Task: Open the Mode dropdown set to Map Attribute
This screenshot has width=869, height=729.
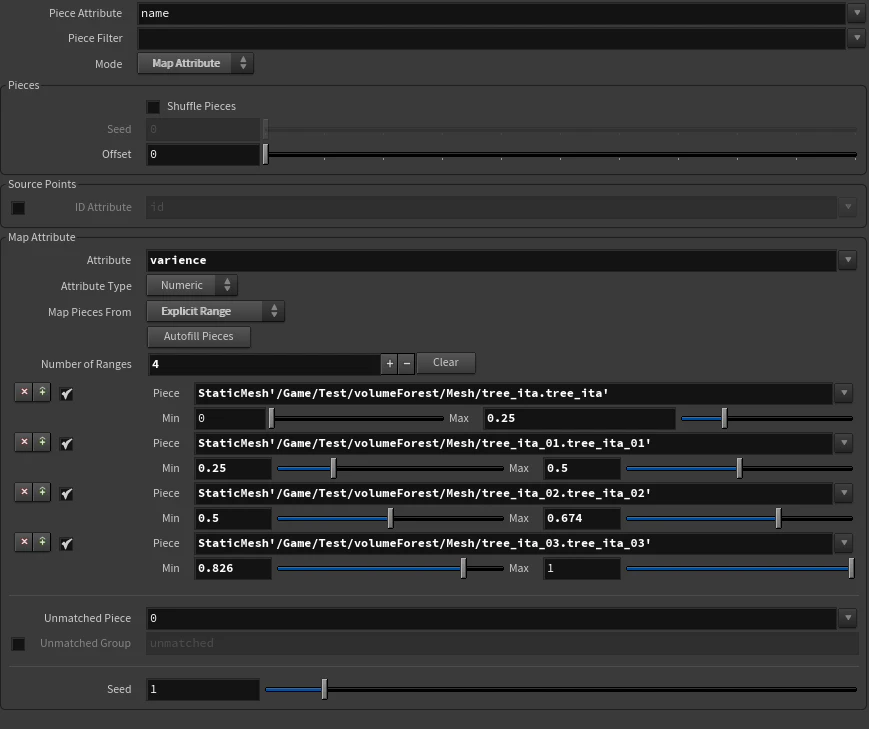Action: point(195,63)
